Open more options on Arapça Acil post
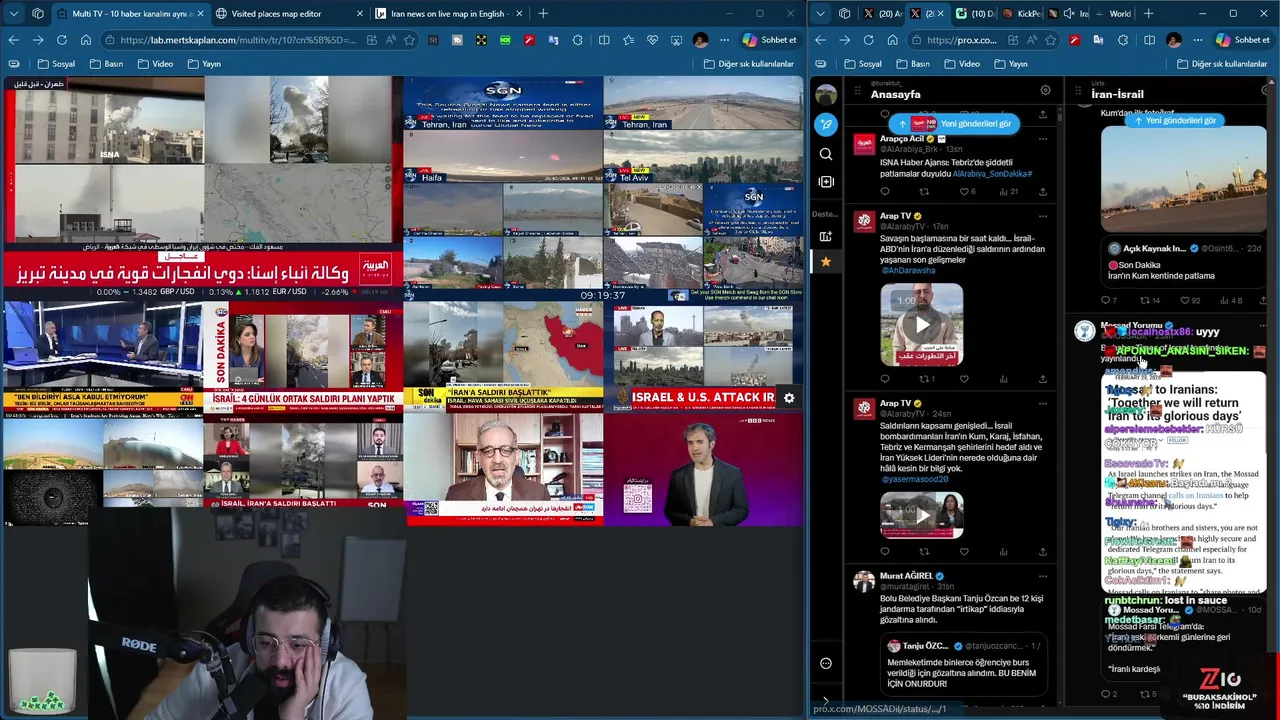 tap(1042, 139)
